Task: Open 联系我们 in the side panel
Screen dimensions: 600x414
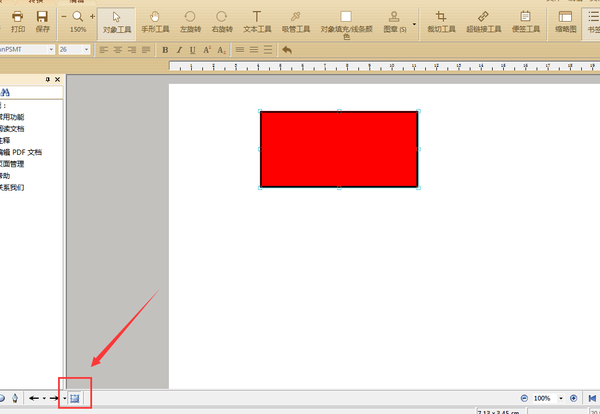Action: [x=12, y=187]
